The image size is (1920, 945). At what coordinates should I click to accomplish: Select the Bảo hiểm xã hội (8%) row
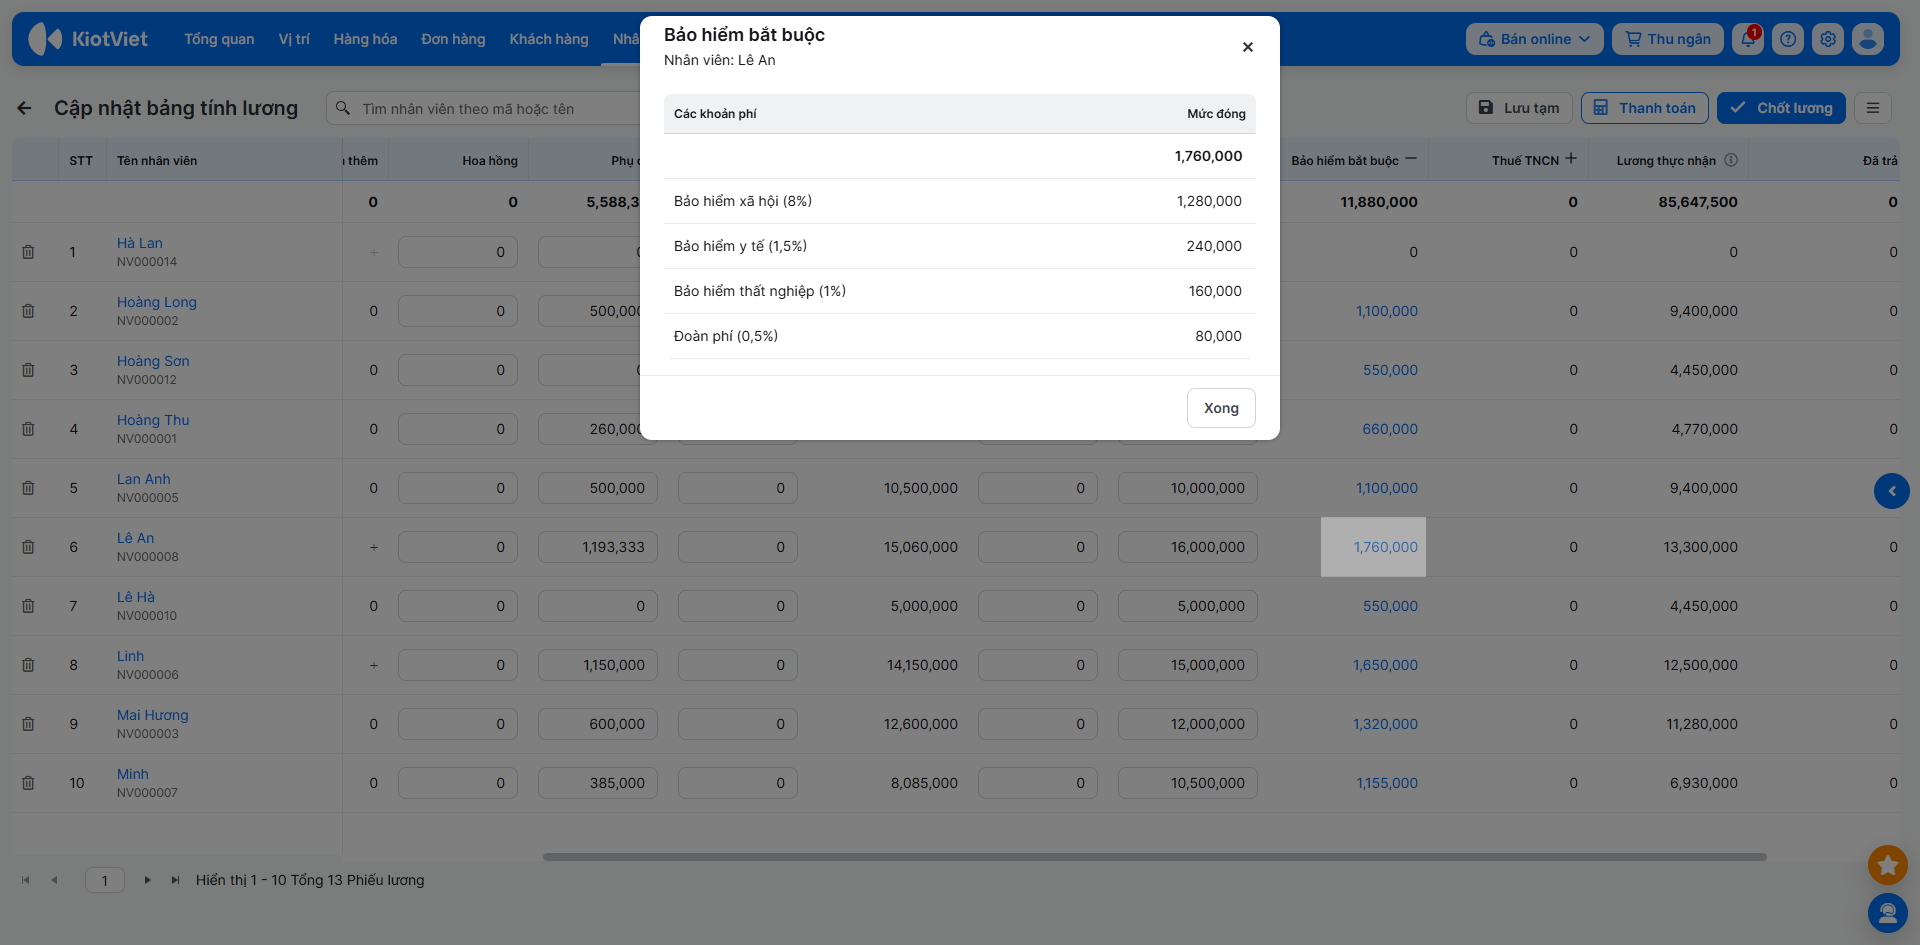click(x=960, y=201)
